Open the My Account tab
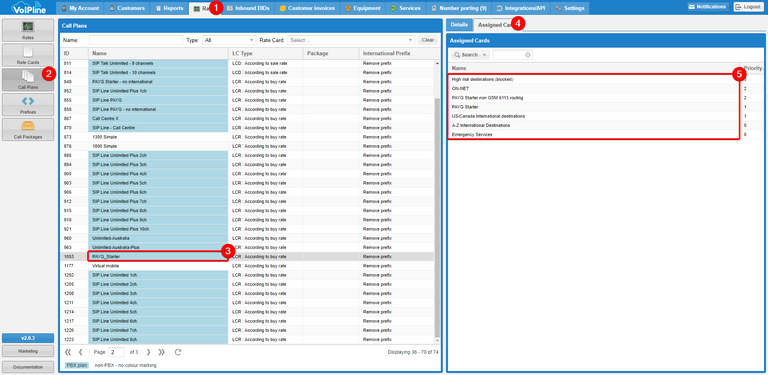768x375 pixels. [81, 8]
